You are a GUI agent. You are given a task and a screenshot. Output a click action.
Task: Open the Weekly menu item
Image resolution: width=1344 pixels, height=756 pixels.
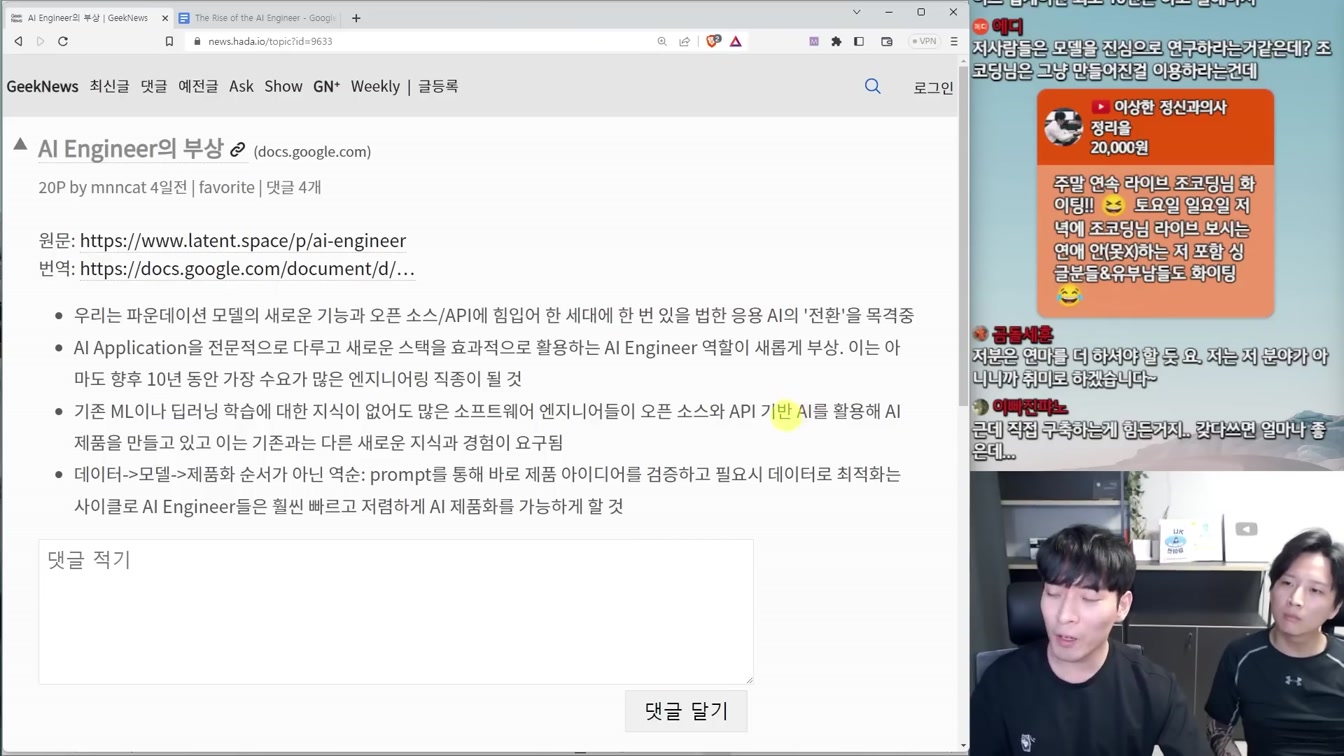[375, 86]
